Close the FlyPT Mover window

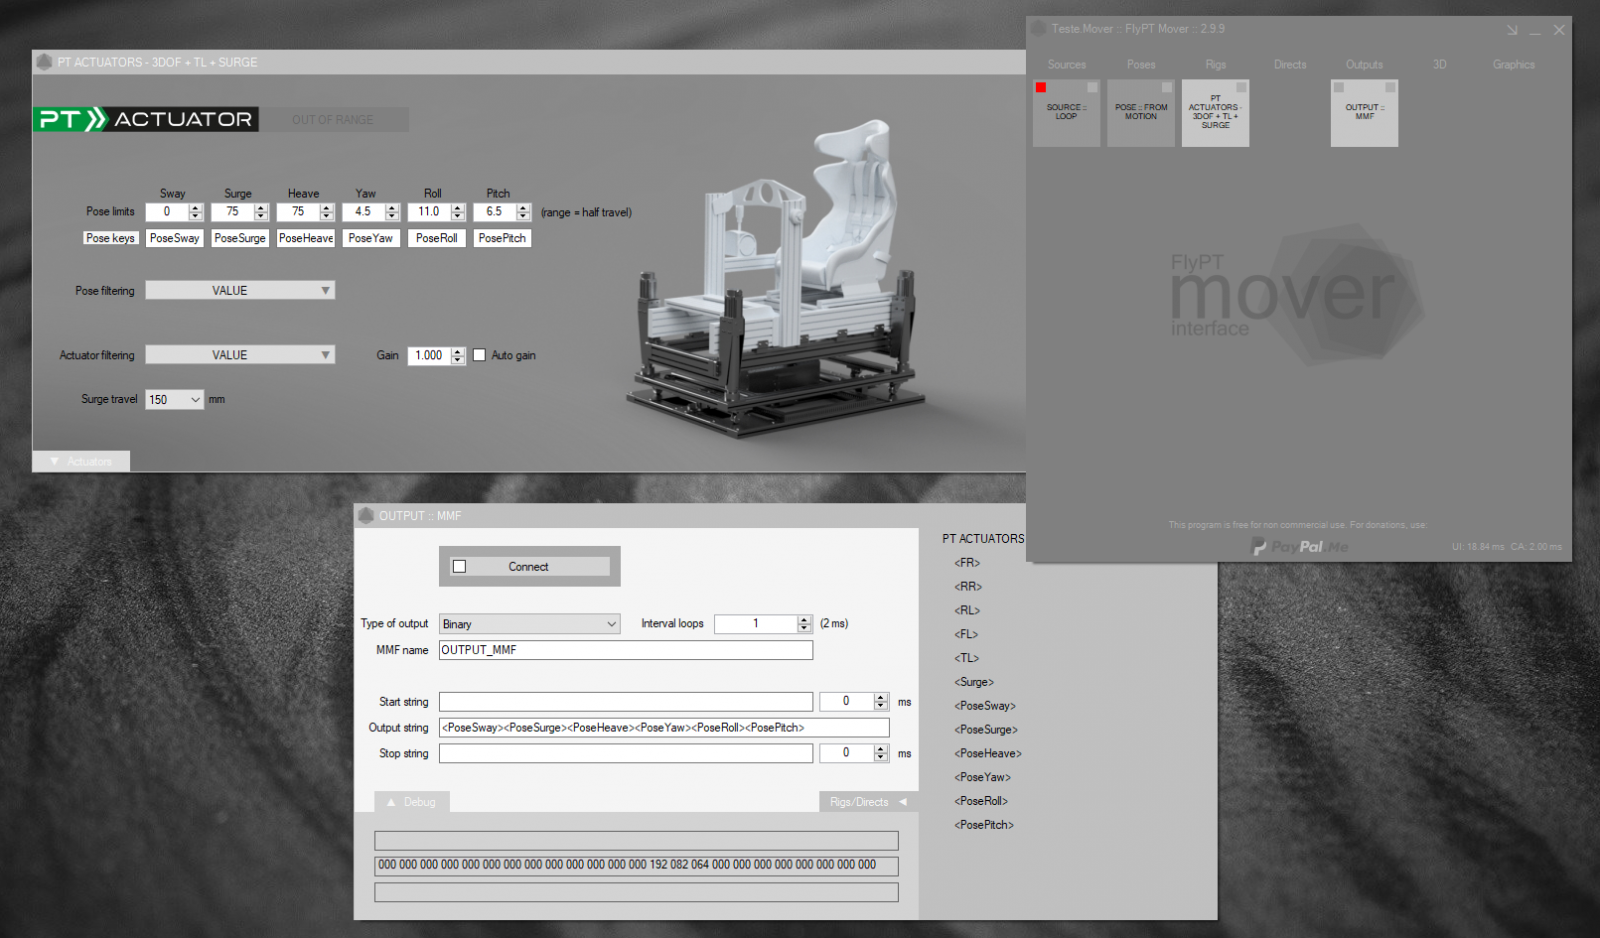[1559, 30]
